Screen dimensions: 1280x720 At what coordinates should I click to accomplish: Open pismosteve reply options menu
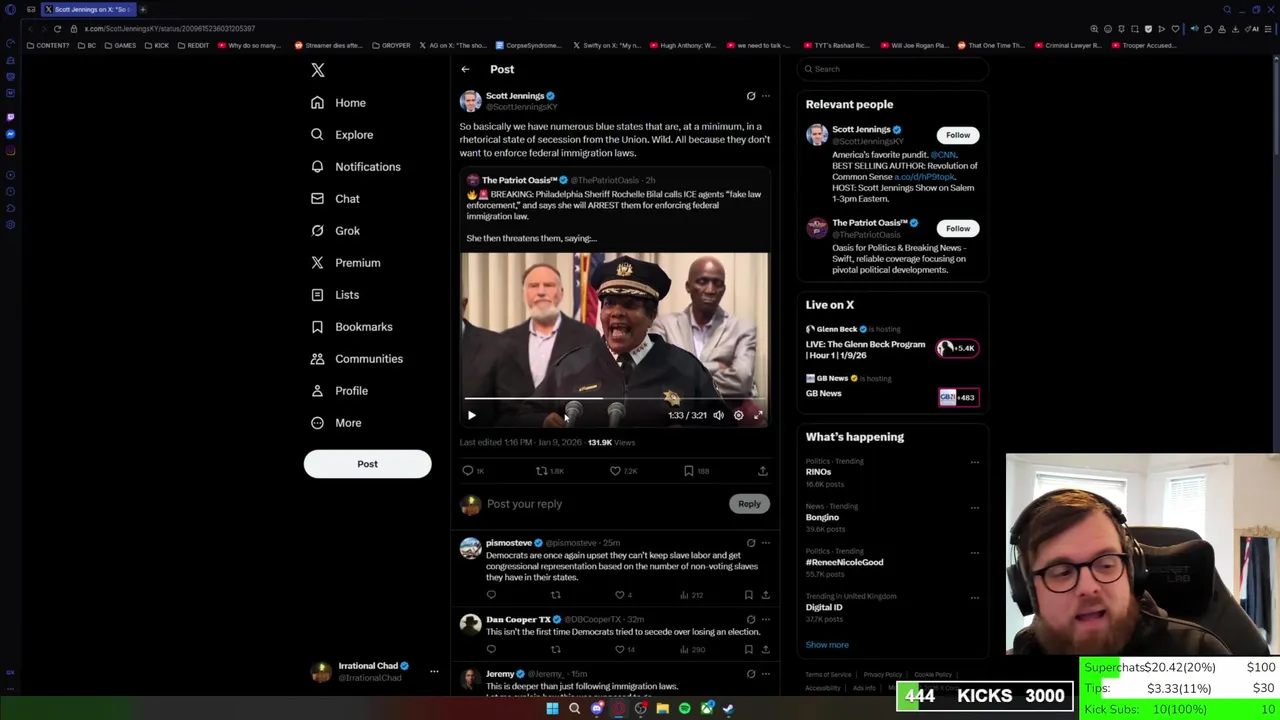coord(766,543)
